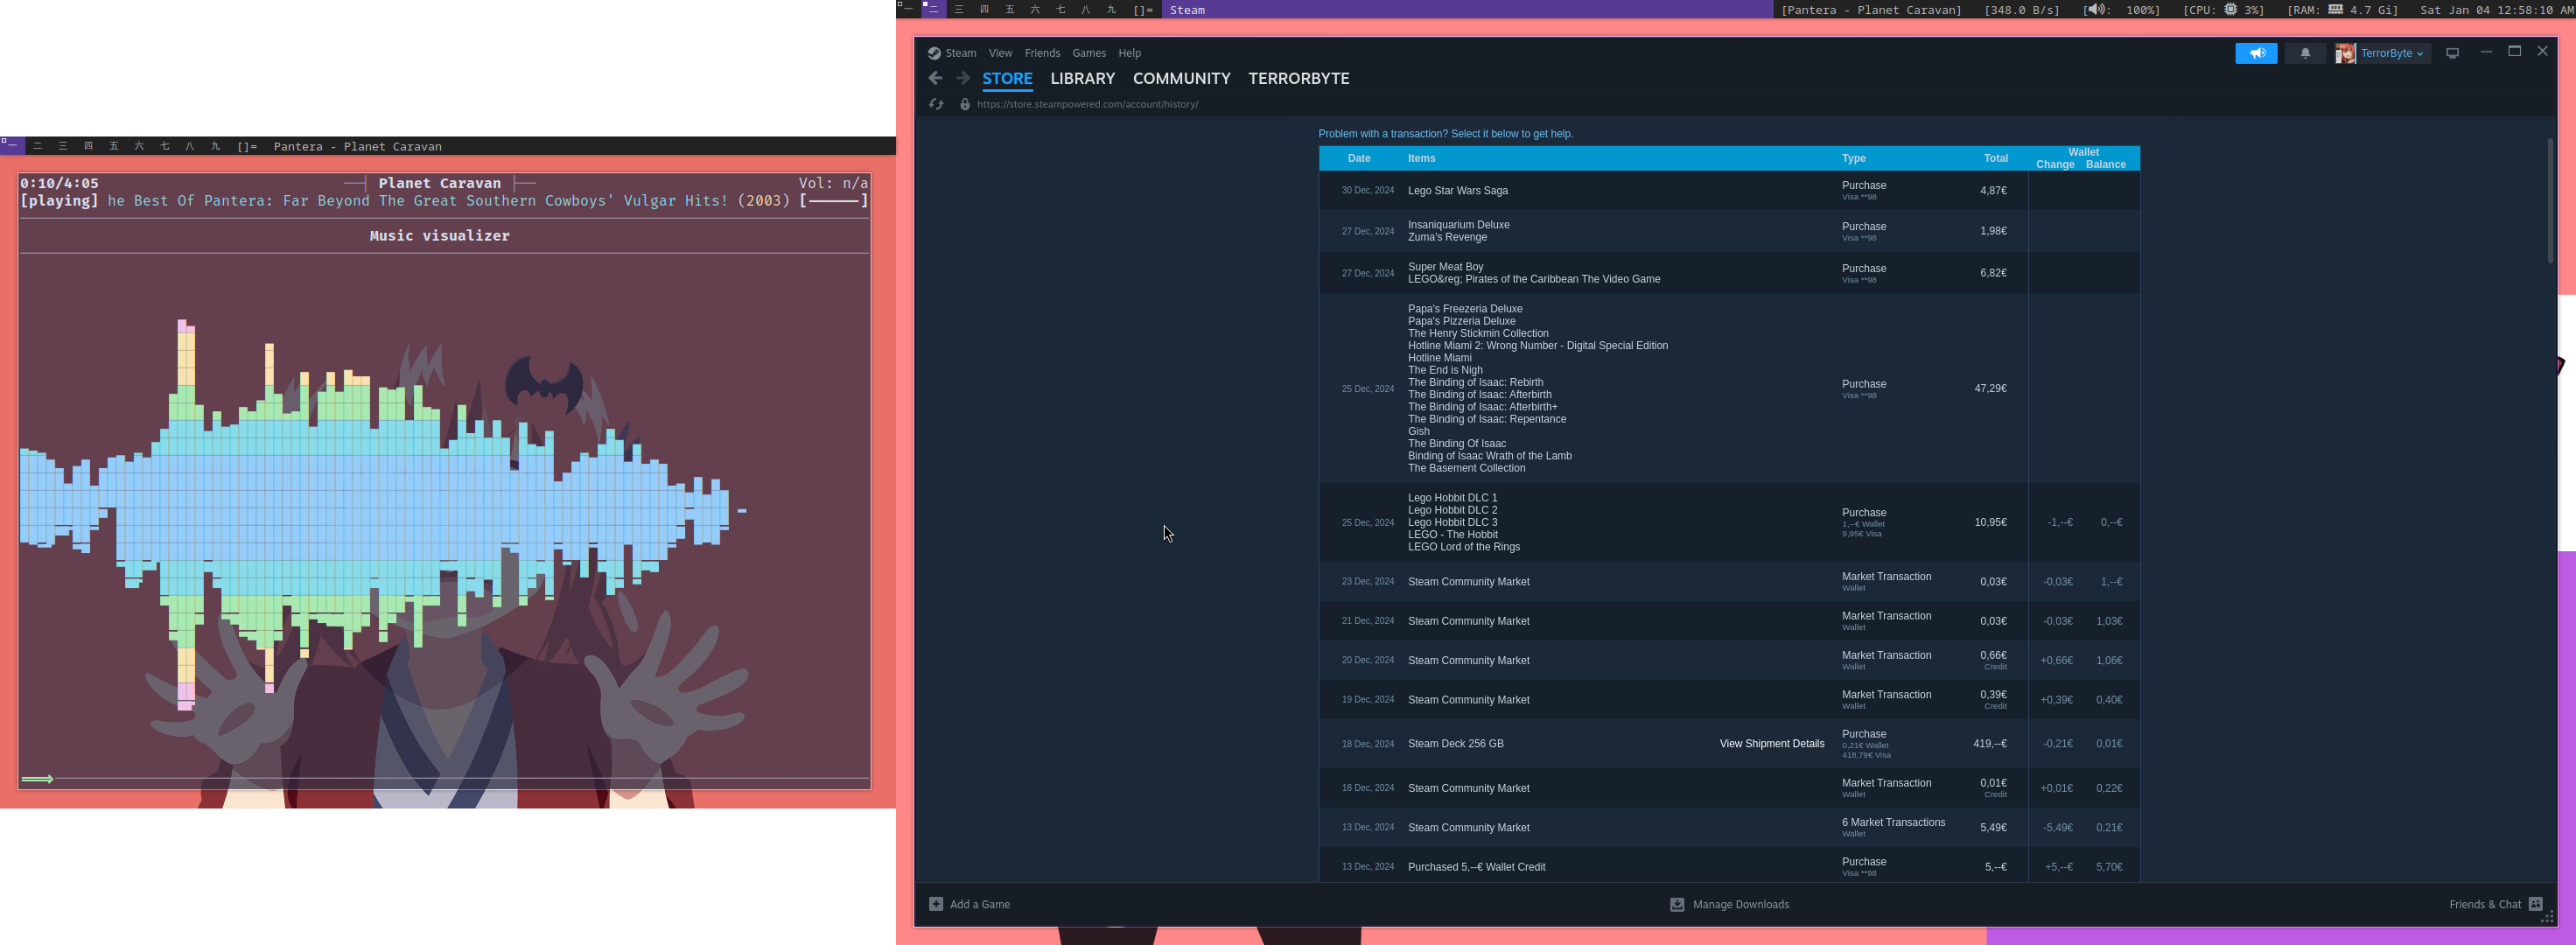Open Friends & Chat grid icon
The height and width of the screenshot is (945, 2576).
pos(2536,904)
